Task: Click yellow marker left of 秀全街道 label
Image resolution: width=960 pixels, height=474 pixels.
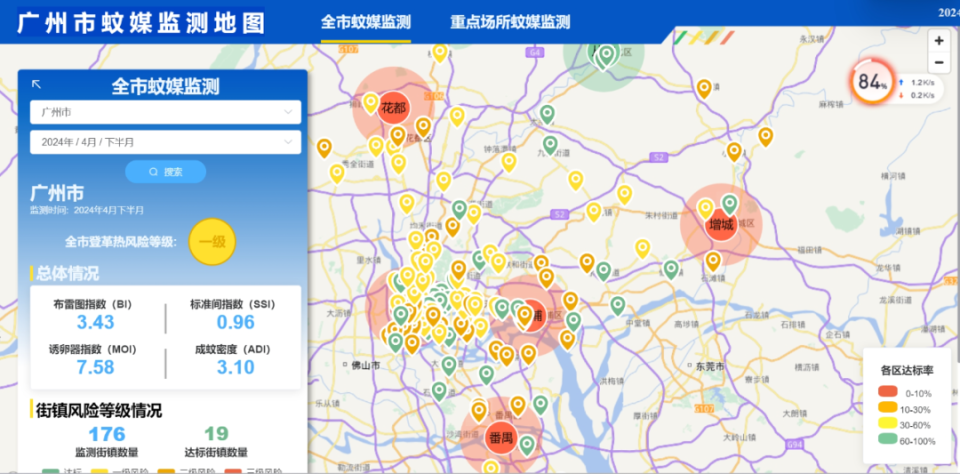Action: 337,174
